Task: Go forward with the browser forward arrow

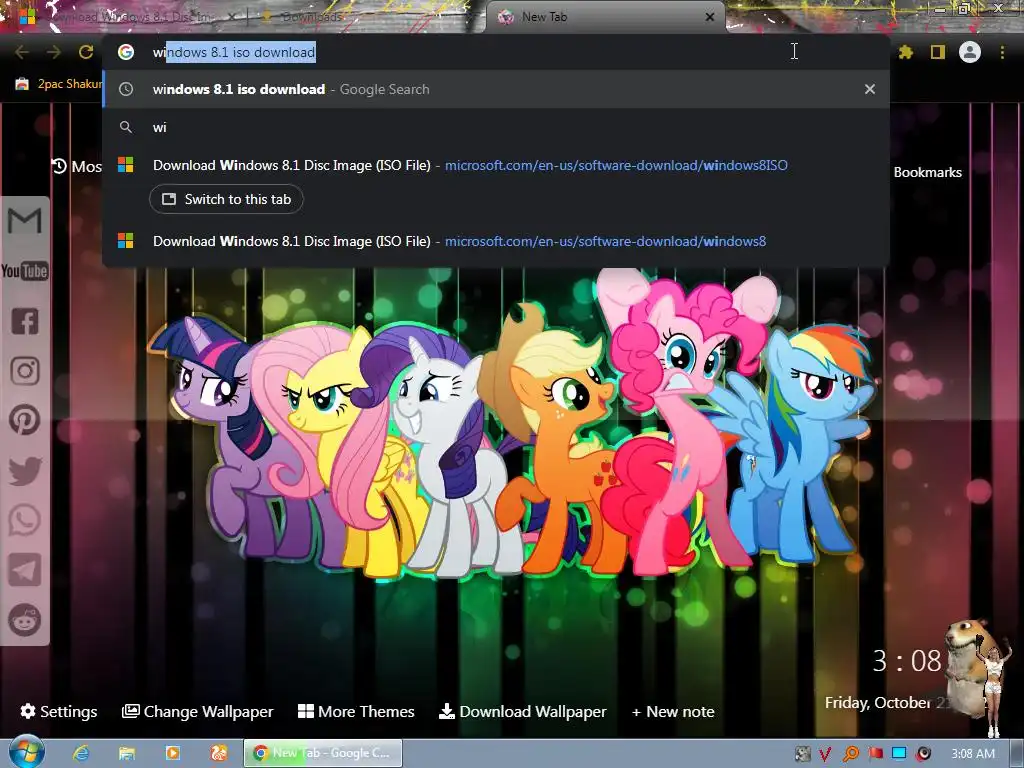Action: tap(54, 52)
